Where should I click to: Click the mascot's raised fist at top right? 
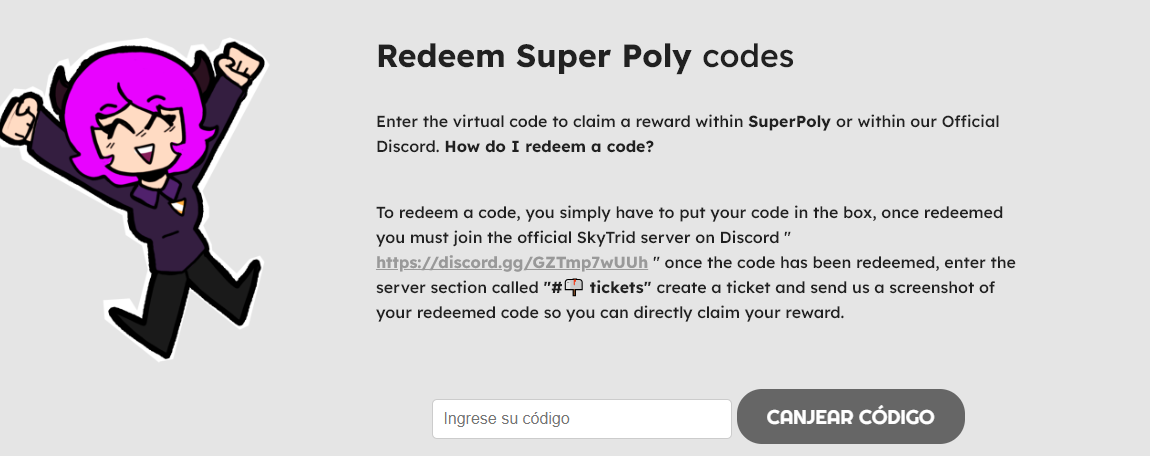(x=240, y=64)
